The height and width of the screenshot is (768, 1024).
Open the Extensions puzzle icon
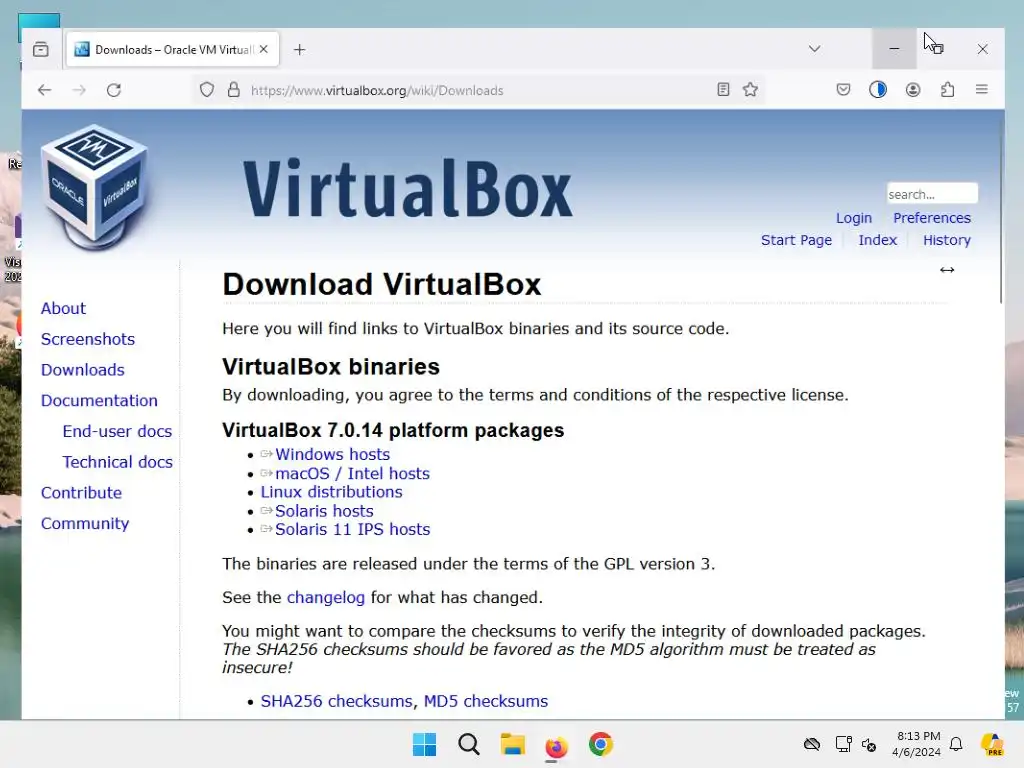pos(948,89)
